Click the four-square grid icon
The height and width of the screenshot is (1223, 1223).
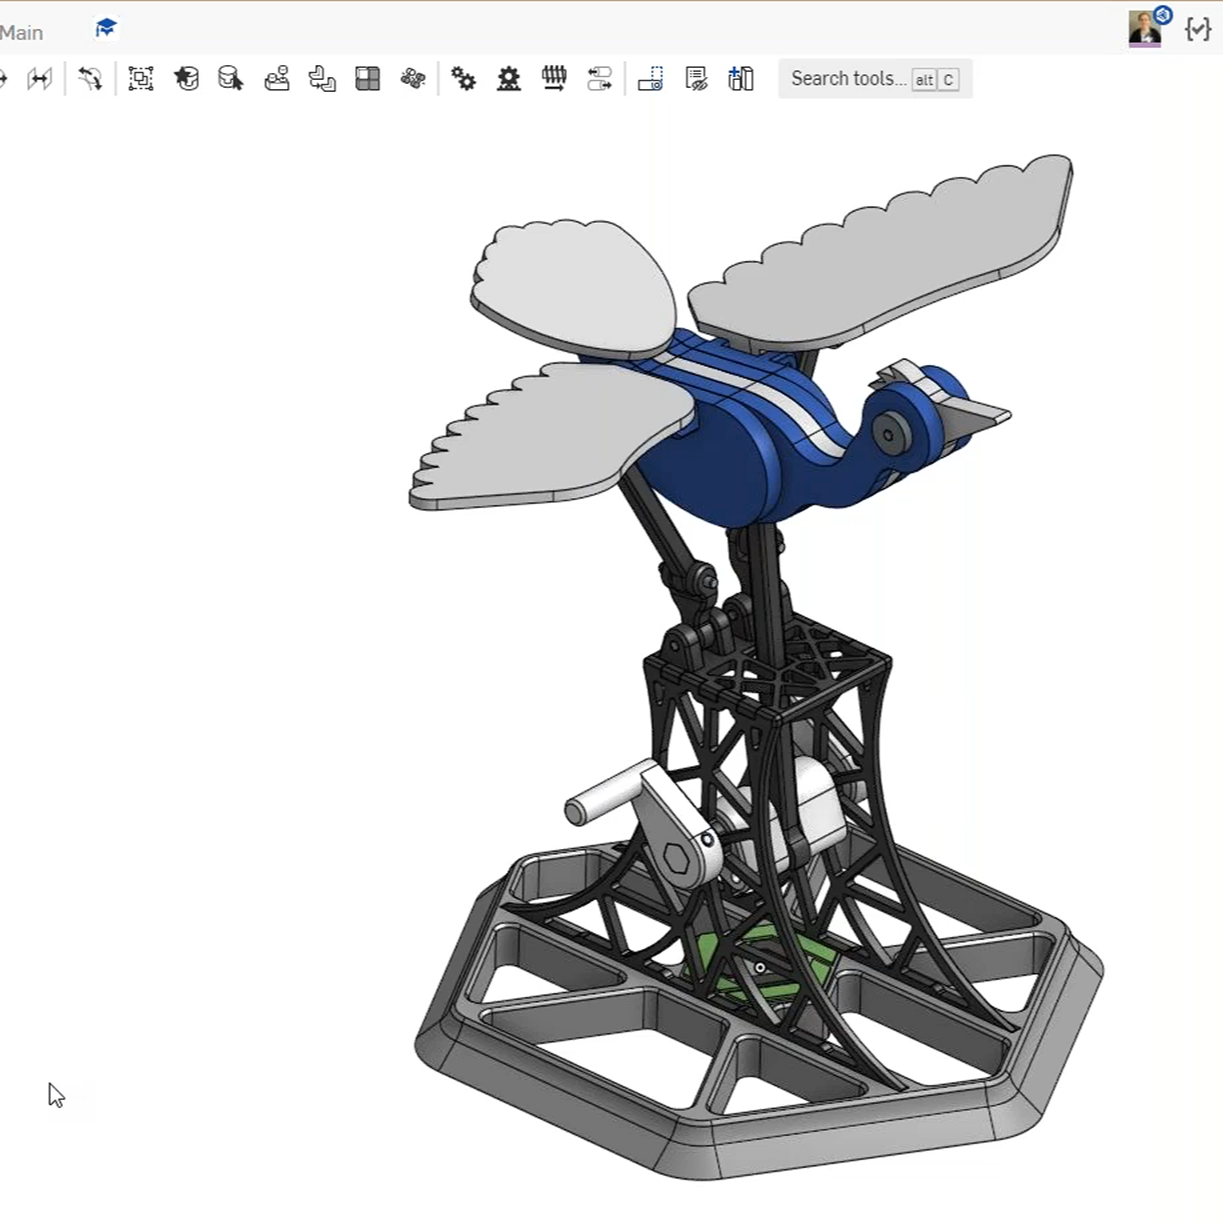pyautogui.click(x=368, y=79)
